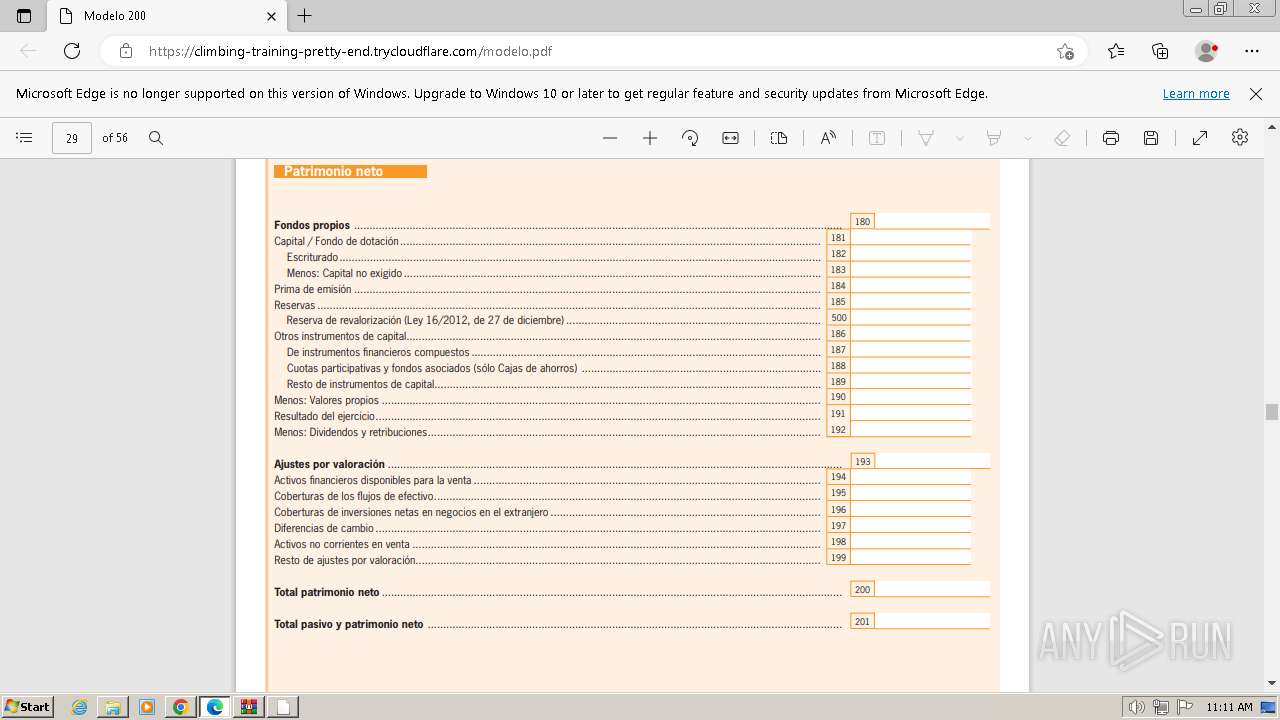Screen dimensions: 1280x720
Task: Select the Highlight tool
Action: 994,138
